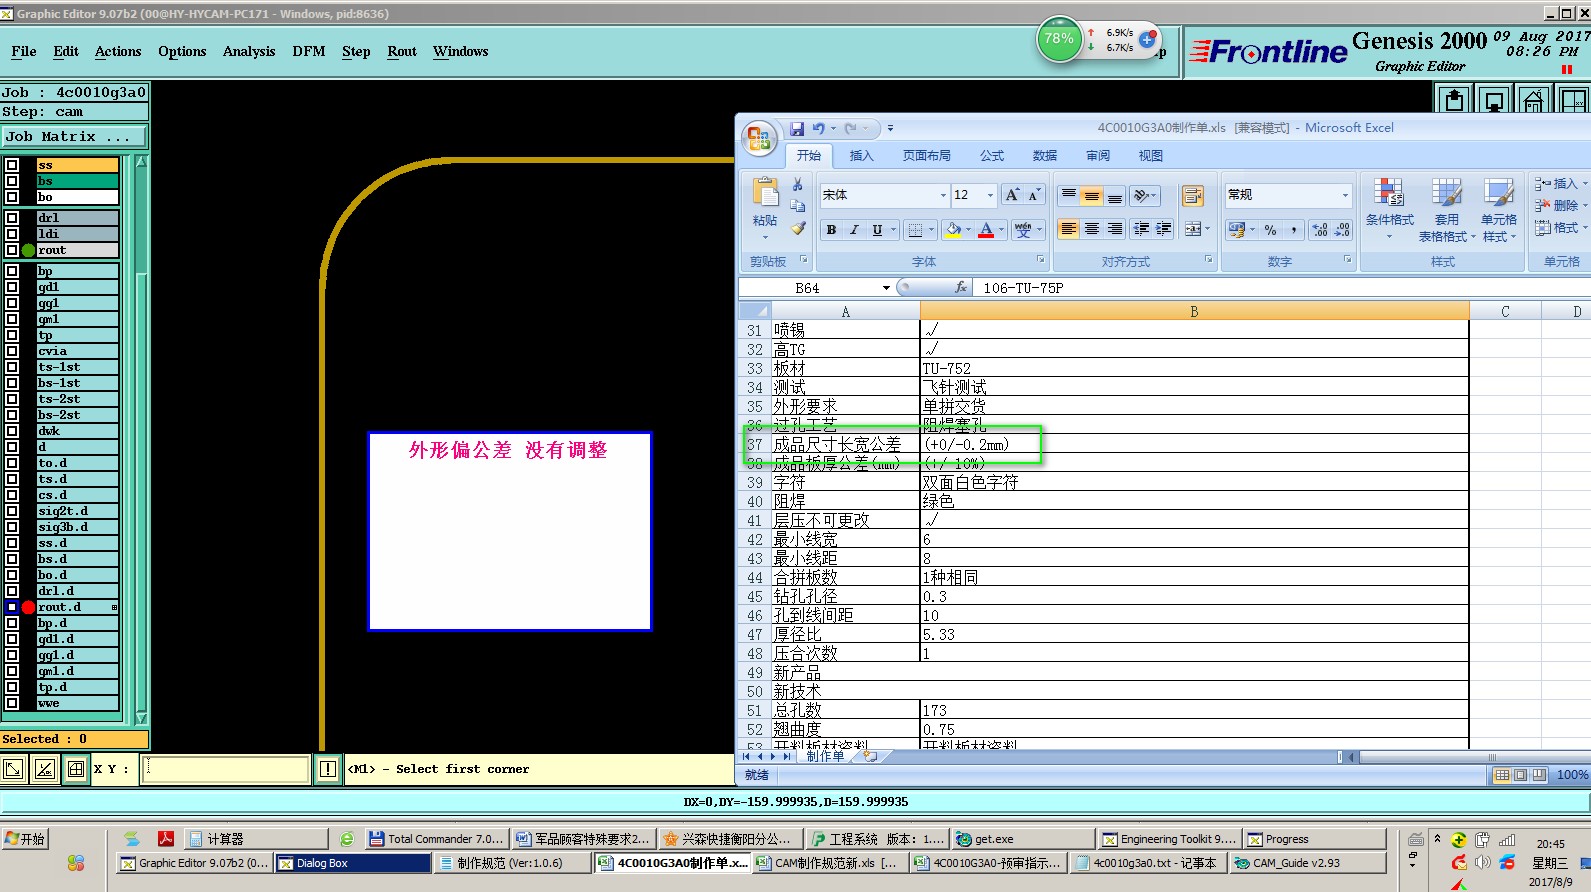Open the Rout menu in Graphic Editor
Viewport: 1591px width, 892px height.
pos(402,51)
